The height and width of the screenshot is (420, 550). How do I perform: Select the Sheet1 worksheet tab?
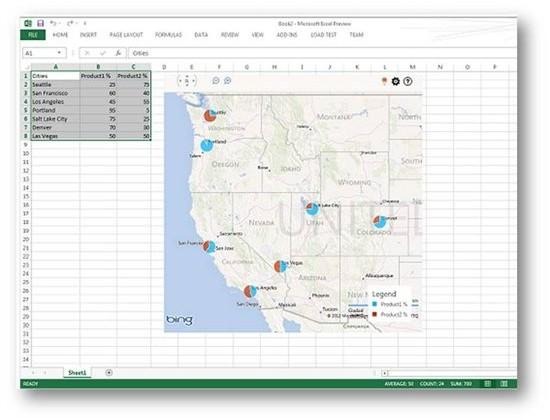pos(77,373)
